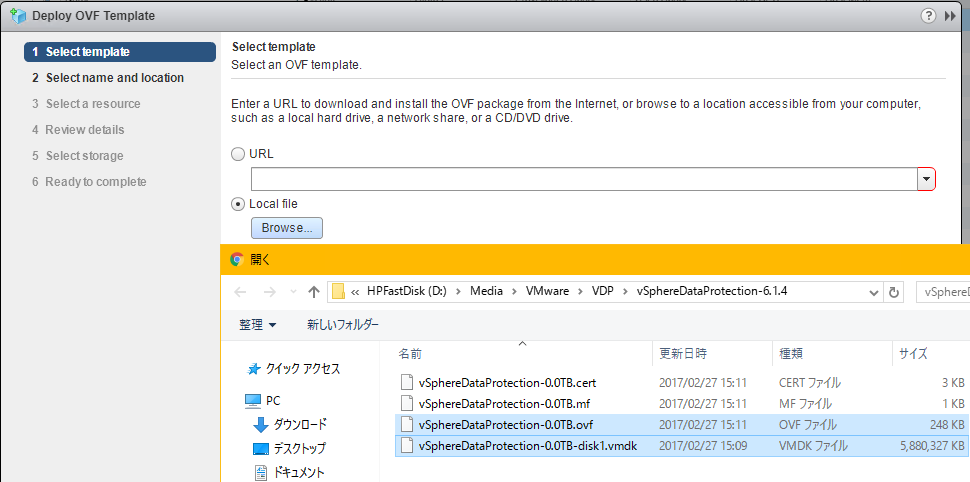
Task: Go to step 4 Review details
Action: click(x=78, y=130)
